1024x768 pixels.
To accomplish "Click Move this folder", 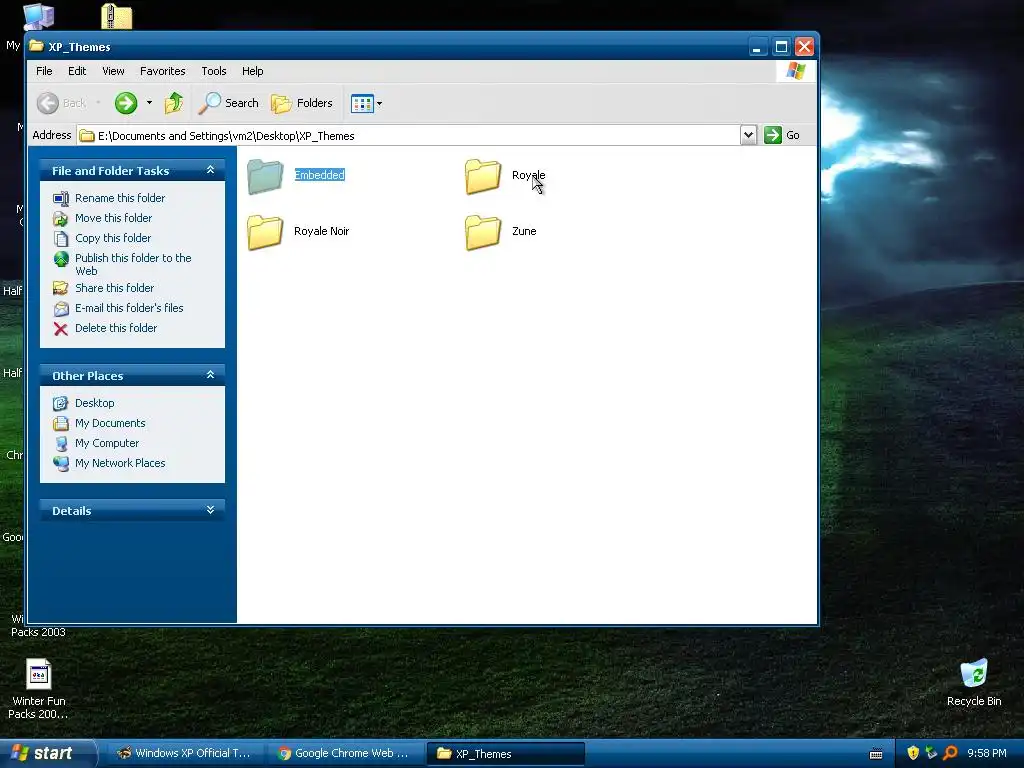I will point(114,218).
